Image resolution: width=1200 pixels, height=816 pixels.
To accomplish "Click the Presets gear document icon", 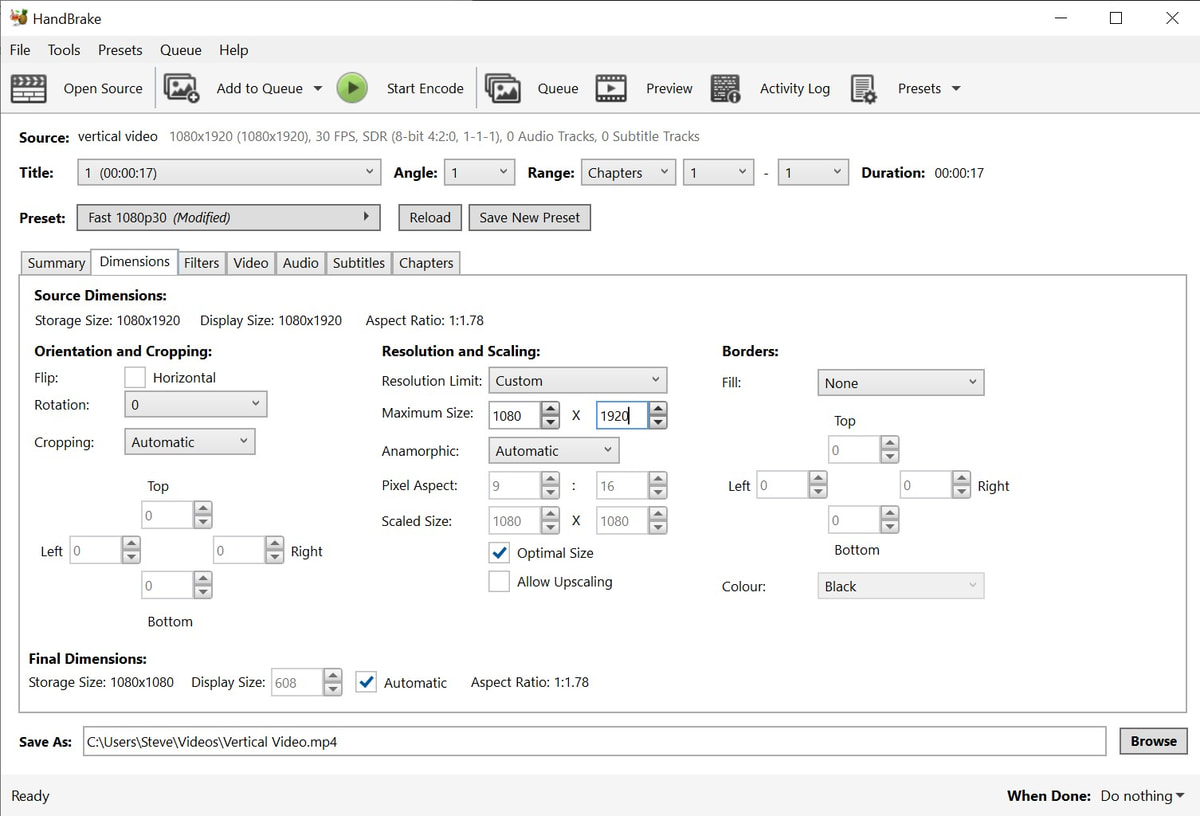I will pyautogui.click(x=863, y=88).
